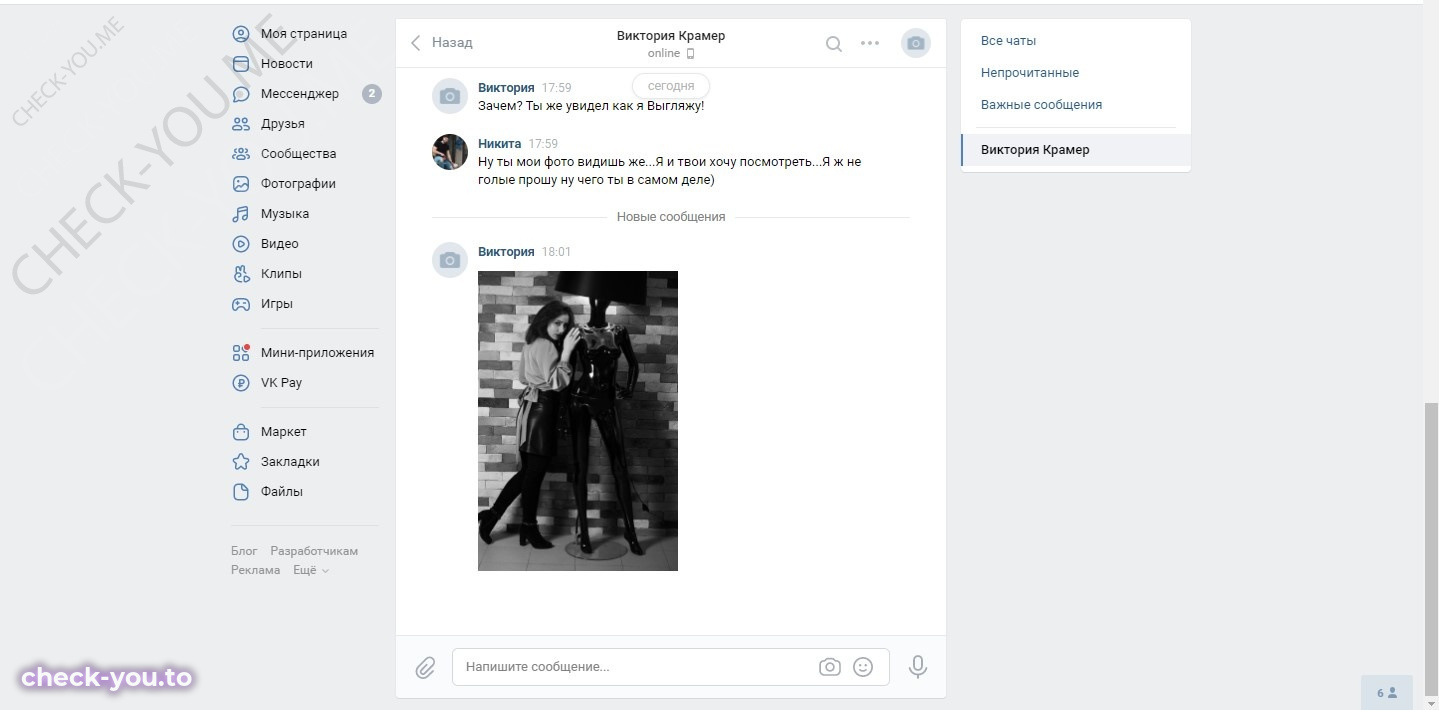Open Мини-приложения grid icon
The height and width of the screenshot is (710, 1439).
(x=241, y=353)
